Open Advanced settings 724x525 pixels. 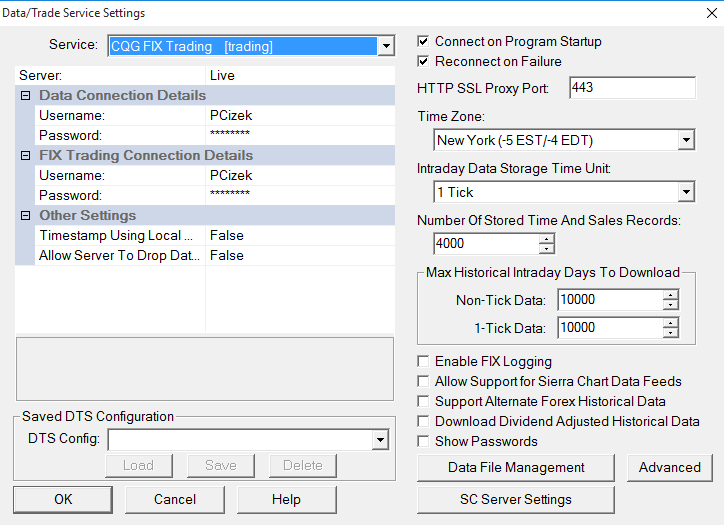point(669,467)
